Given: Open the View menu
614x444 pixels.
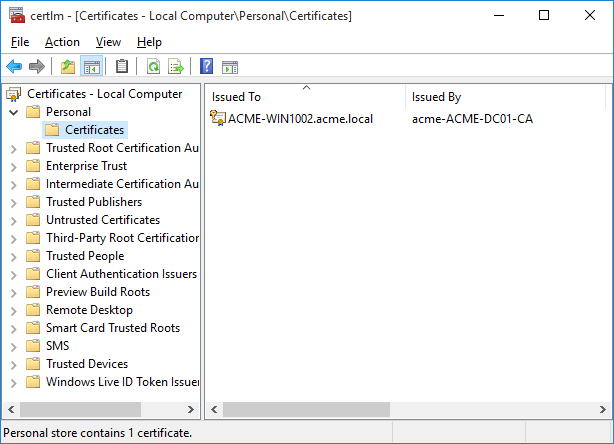Looking at the screenshot, I should pyautogui.click(x=108, y=42).
